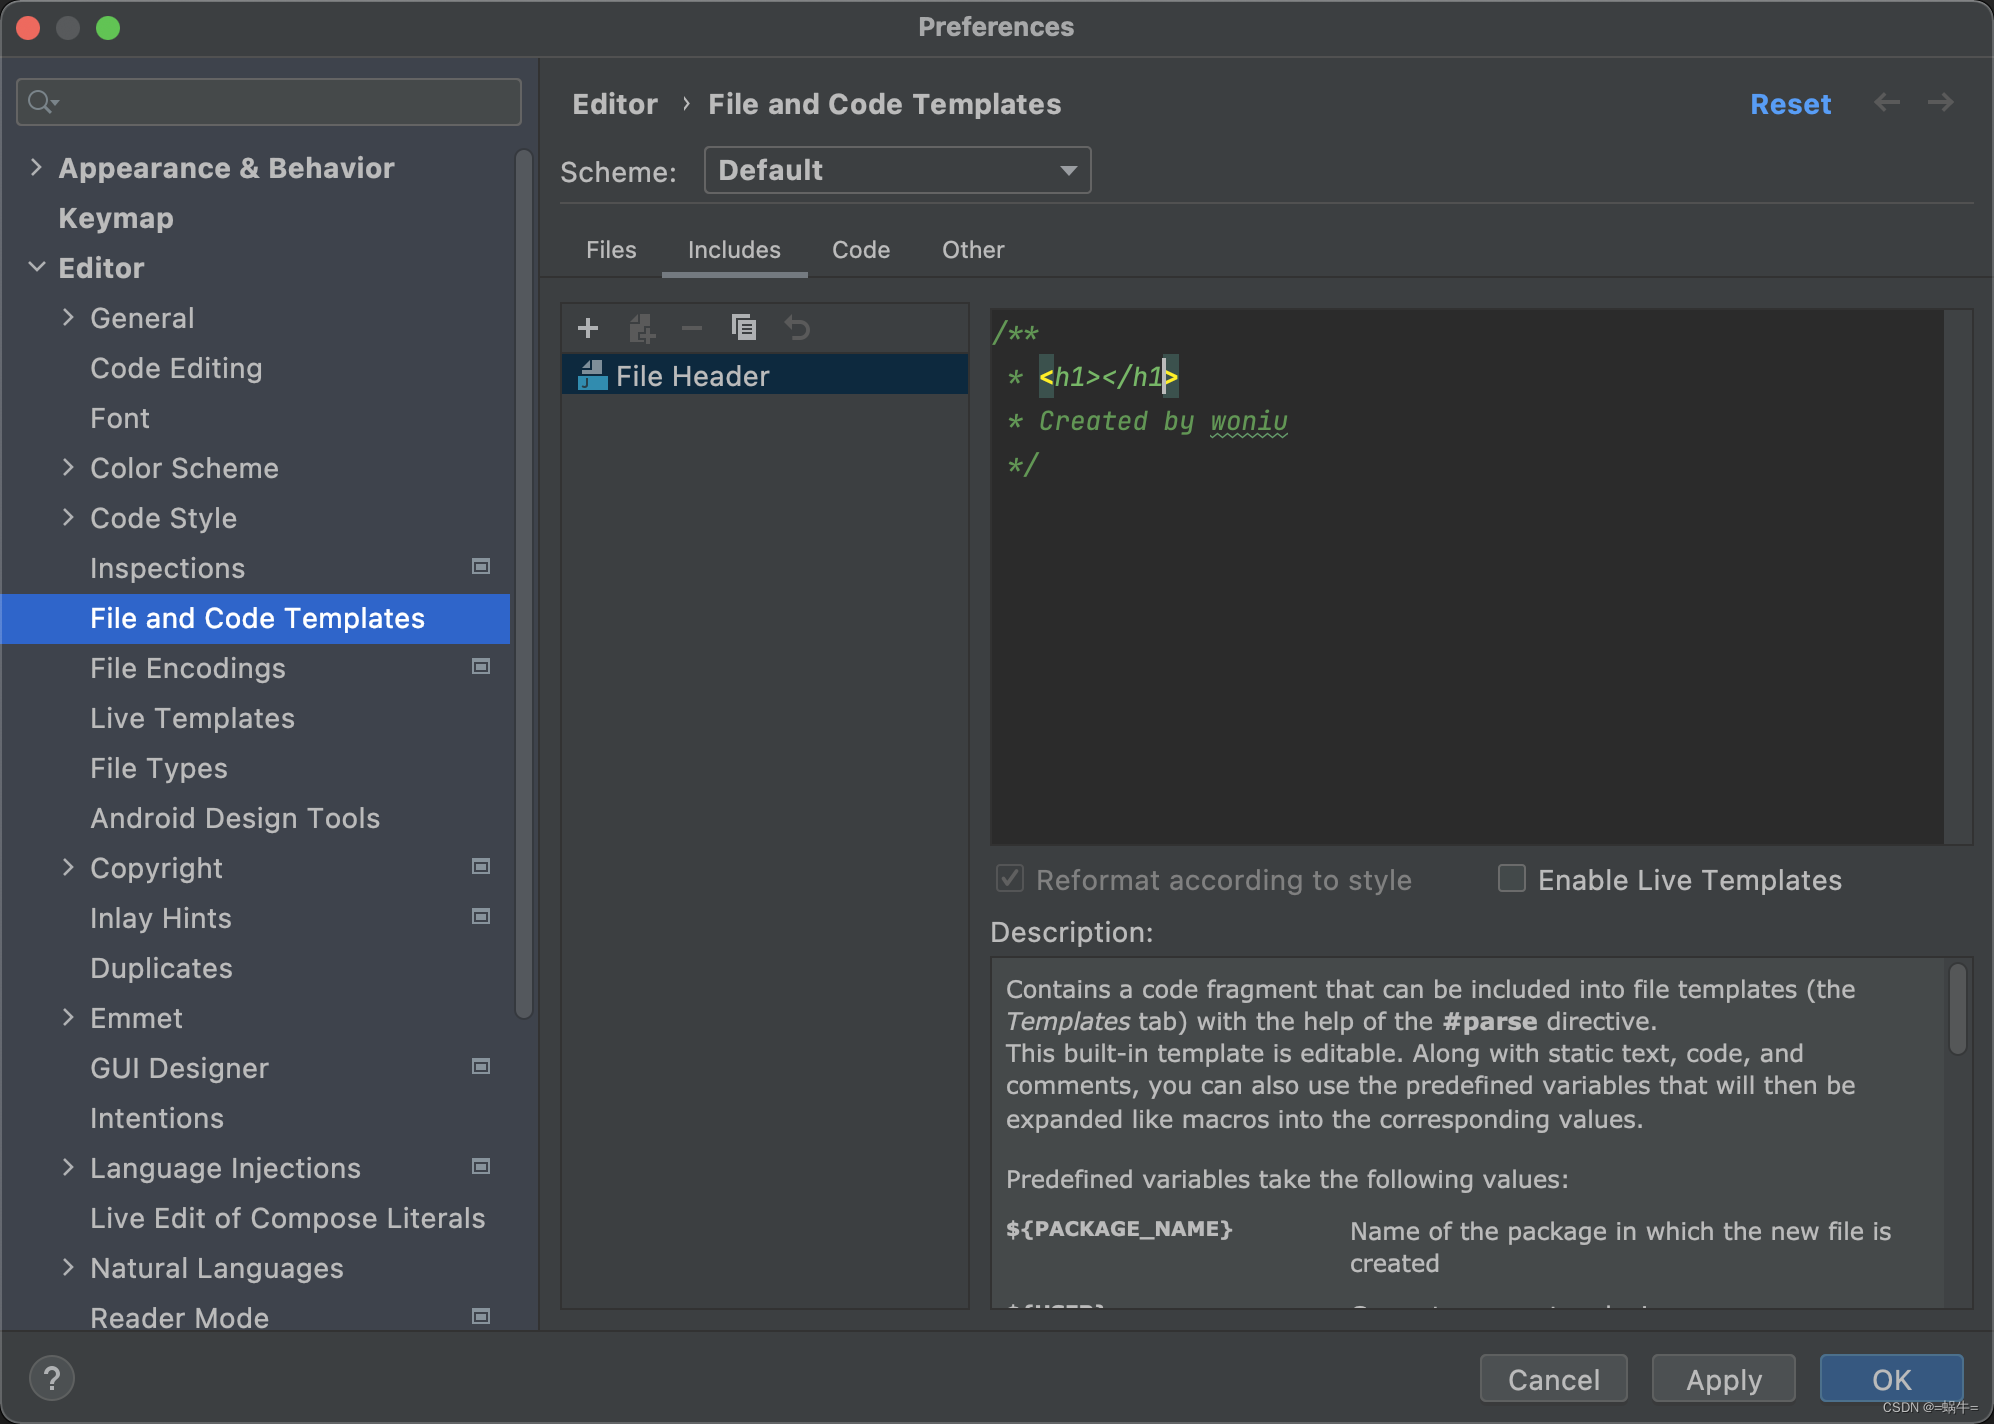Expand the Emmet subsection
The height and width of the screenshot is (1424, 1994).
click(x=68, y=1017)
